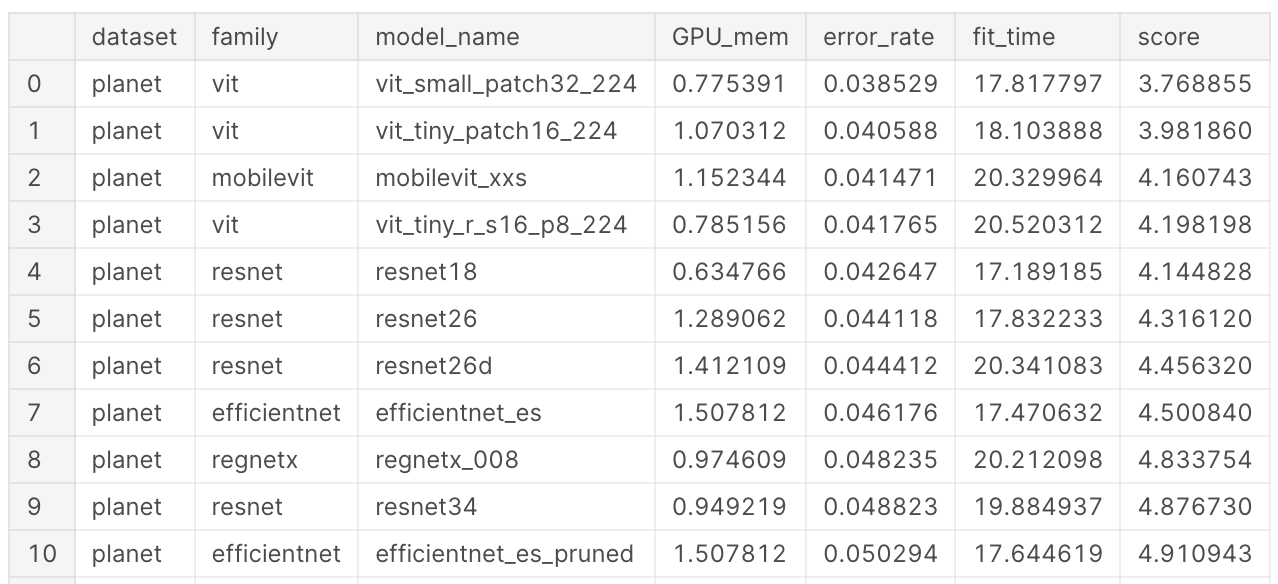The image size is (1278, 584).
Task: Click the GPU_mem value 0.785156
Action: [729, 225]
